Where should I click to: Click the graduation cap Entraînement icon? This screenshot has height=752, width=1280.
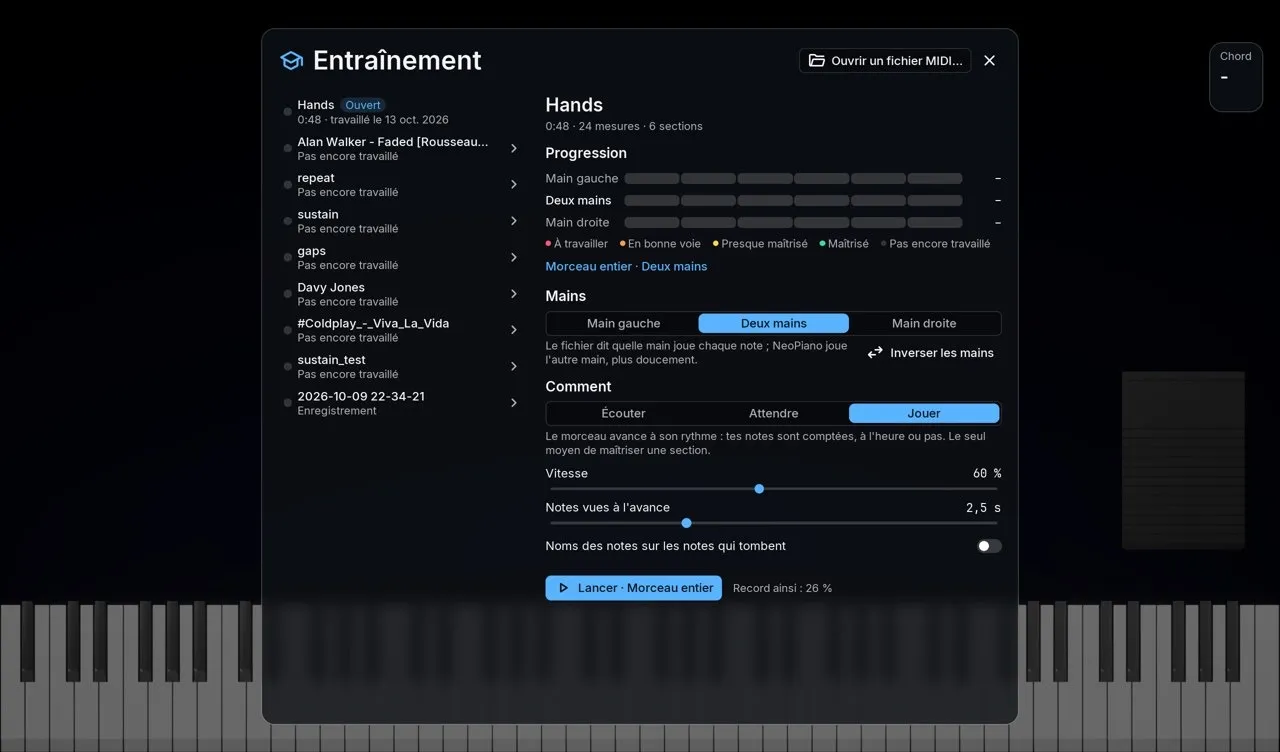pos(291,61)
